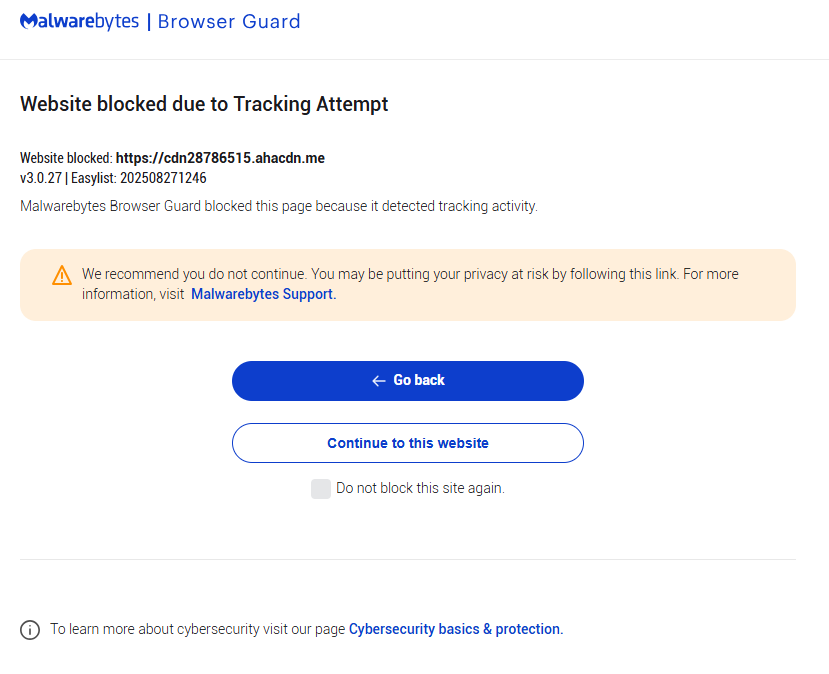
Task: Click the blocked URL cdn28786515.ahacdn.me
Action: click(220, 158)
